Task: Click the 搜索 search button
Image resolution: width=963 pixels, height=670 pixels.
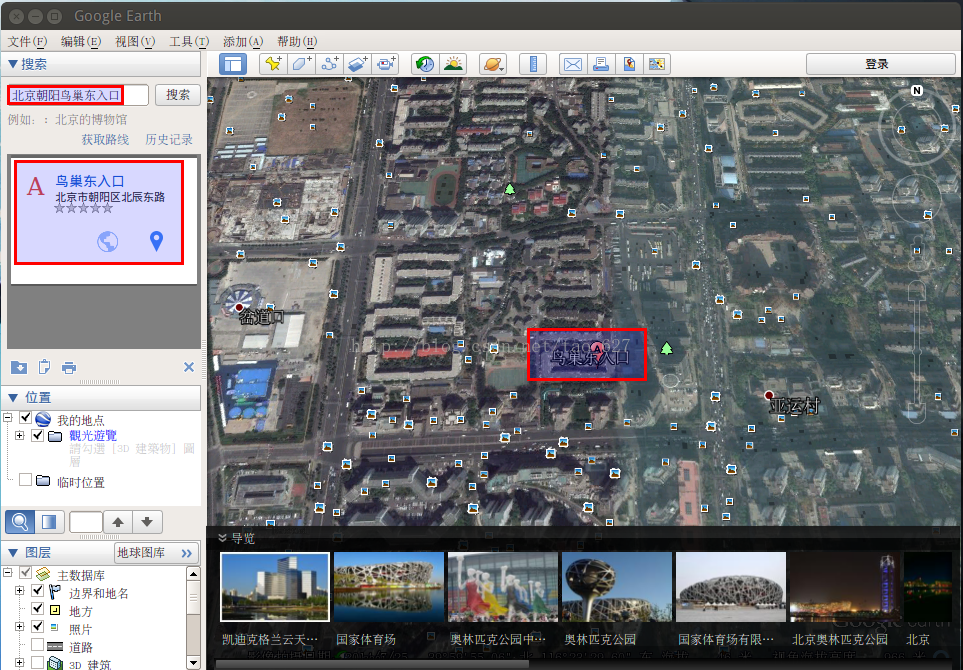Action: [x=177, y=95]
